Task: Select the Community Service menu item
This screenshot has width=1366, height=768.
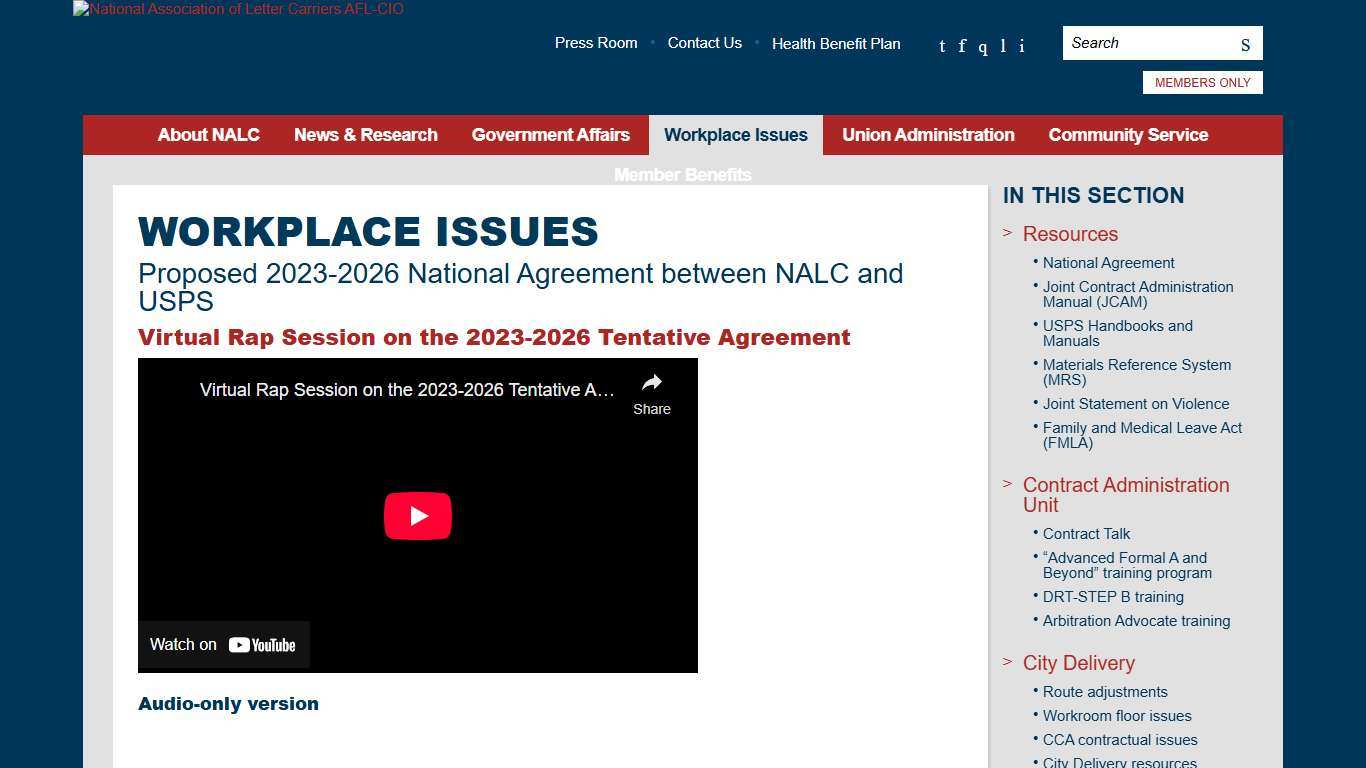Action: [1128, 135]
